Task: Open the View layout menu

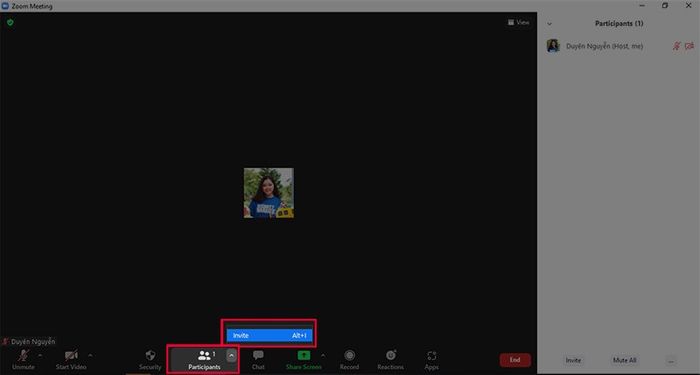Action: pyautogui.click(x=519, y=22)
